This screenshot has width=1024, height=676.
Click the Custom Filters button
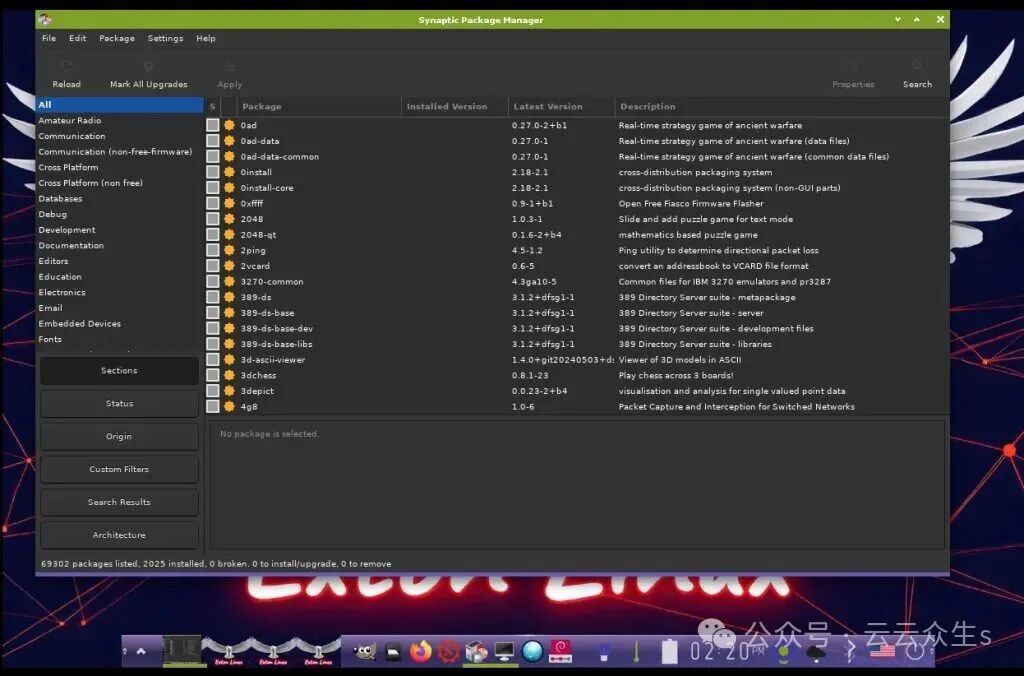click(x=119, y=469)
